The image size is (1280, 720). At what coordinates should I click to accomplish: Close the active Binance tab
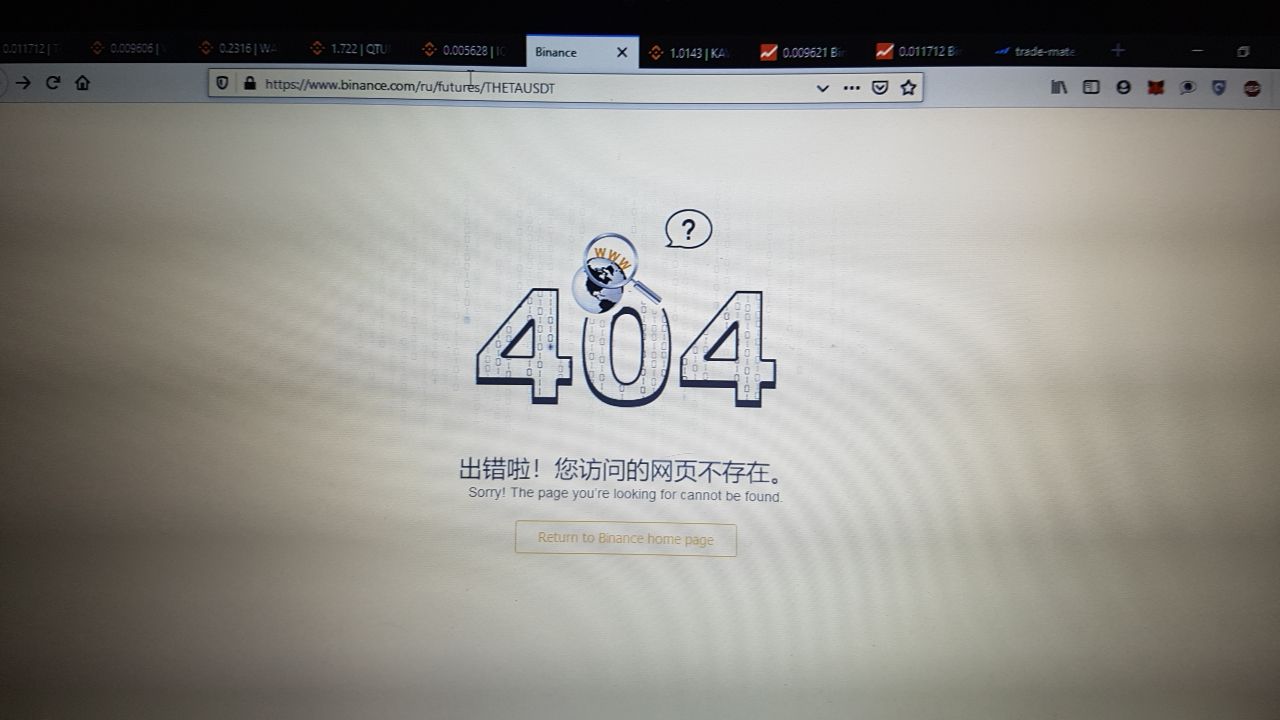coord(621,52)
